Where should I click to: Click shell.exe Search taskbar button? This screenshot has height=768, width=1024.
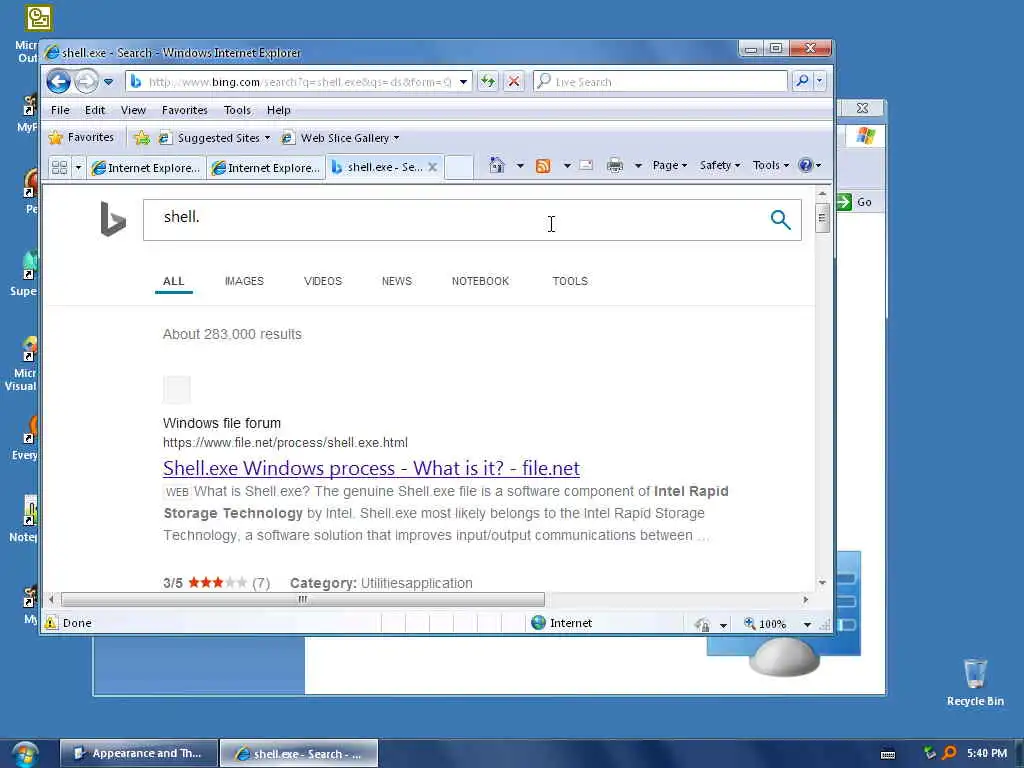click(x=299, y=753)
